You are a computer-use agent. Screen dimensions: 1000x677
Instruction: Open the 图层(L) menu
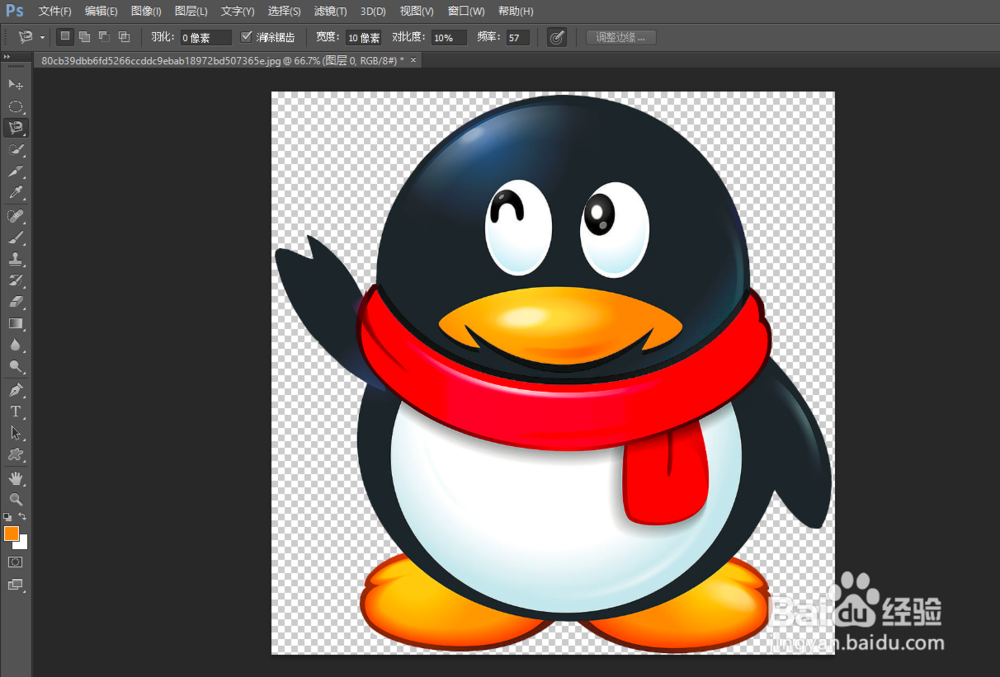(x=191, y=11)
